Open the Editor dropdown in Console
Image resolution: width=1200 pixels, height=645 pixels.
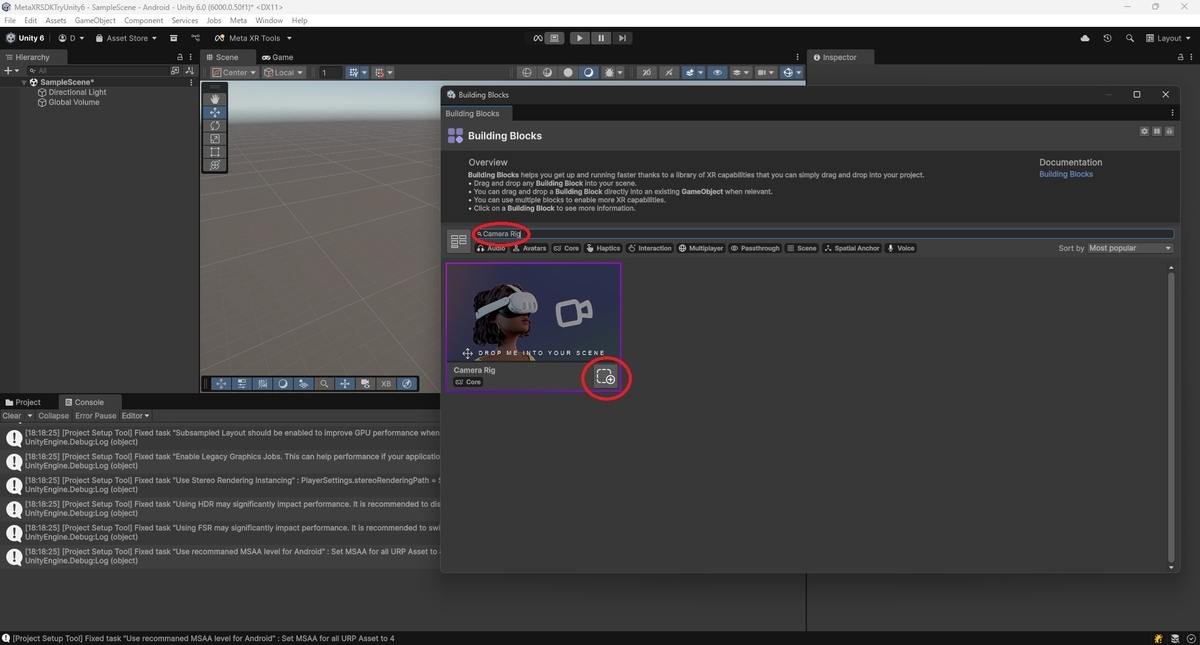(136, 416)
